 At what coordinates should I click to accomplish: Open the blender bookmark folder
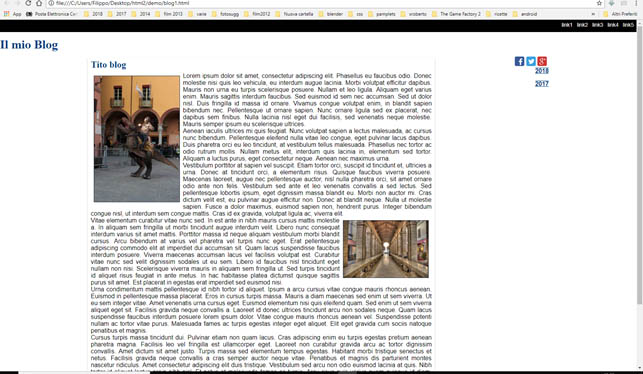coord(331,14)
